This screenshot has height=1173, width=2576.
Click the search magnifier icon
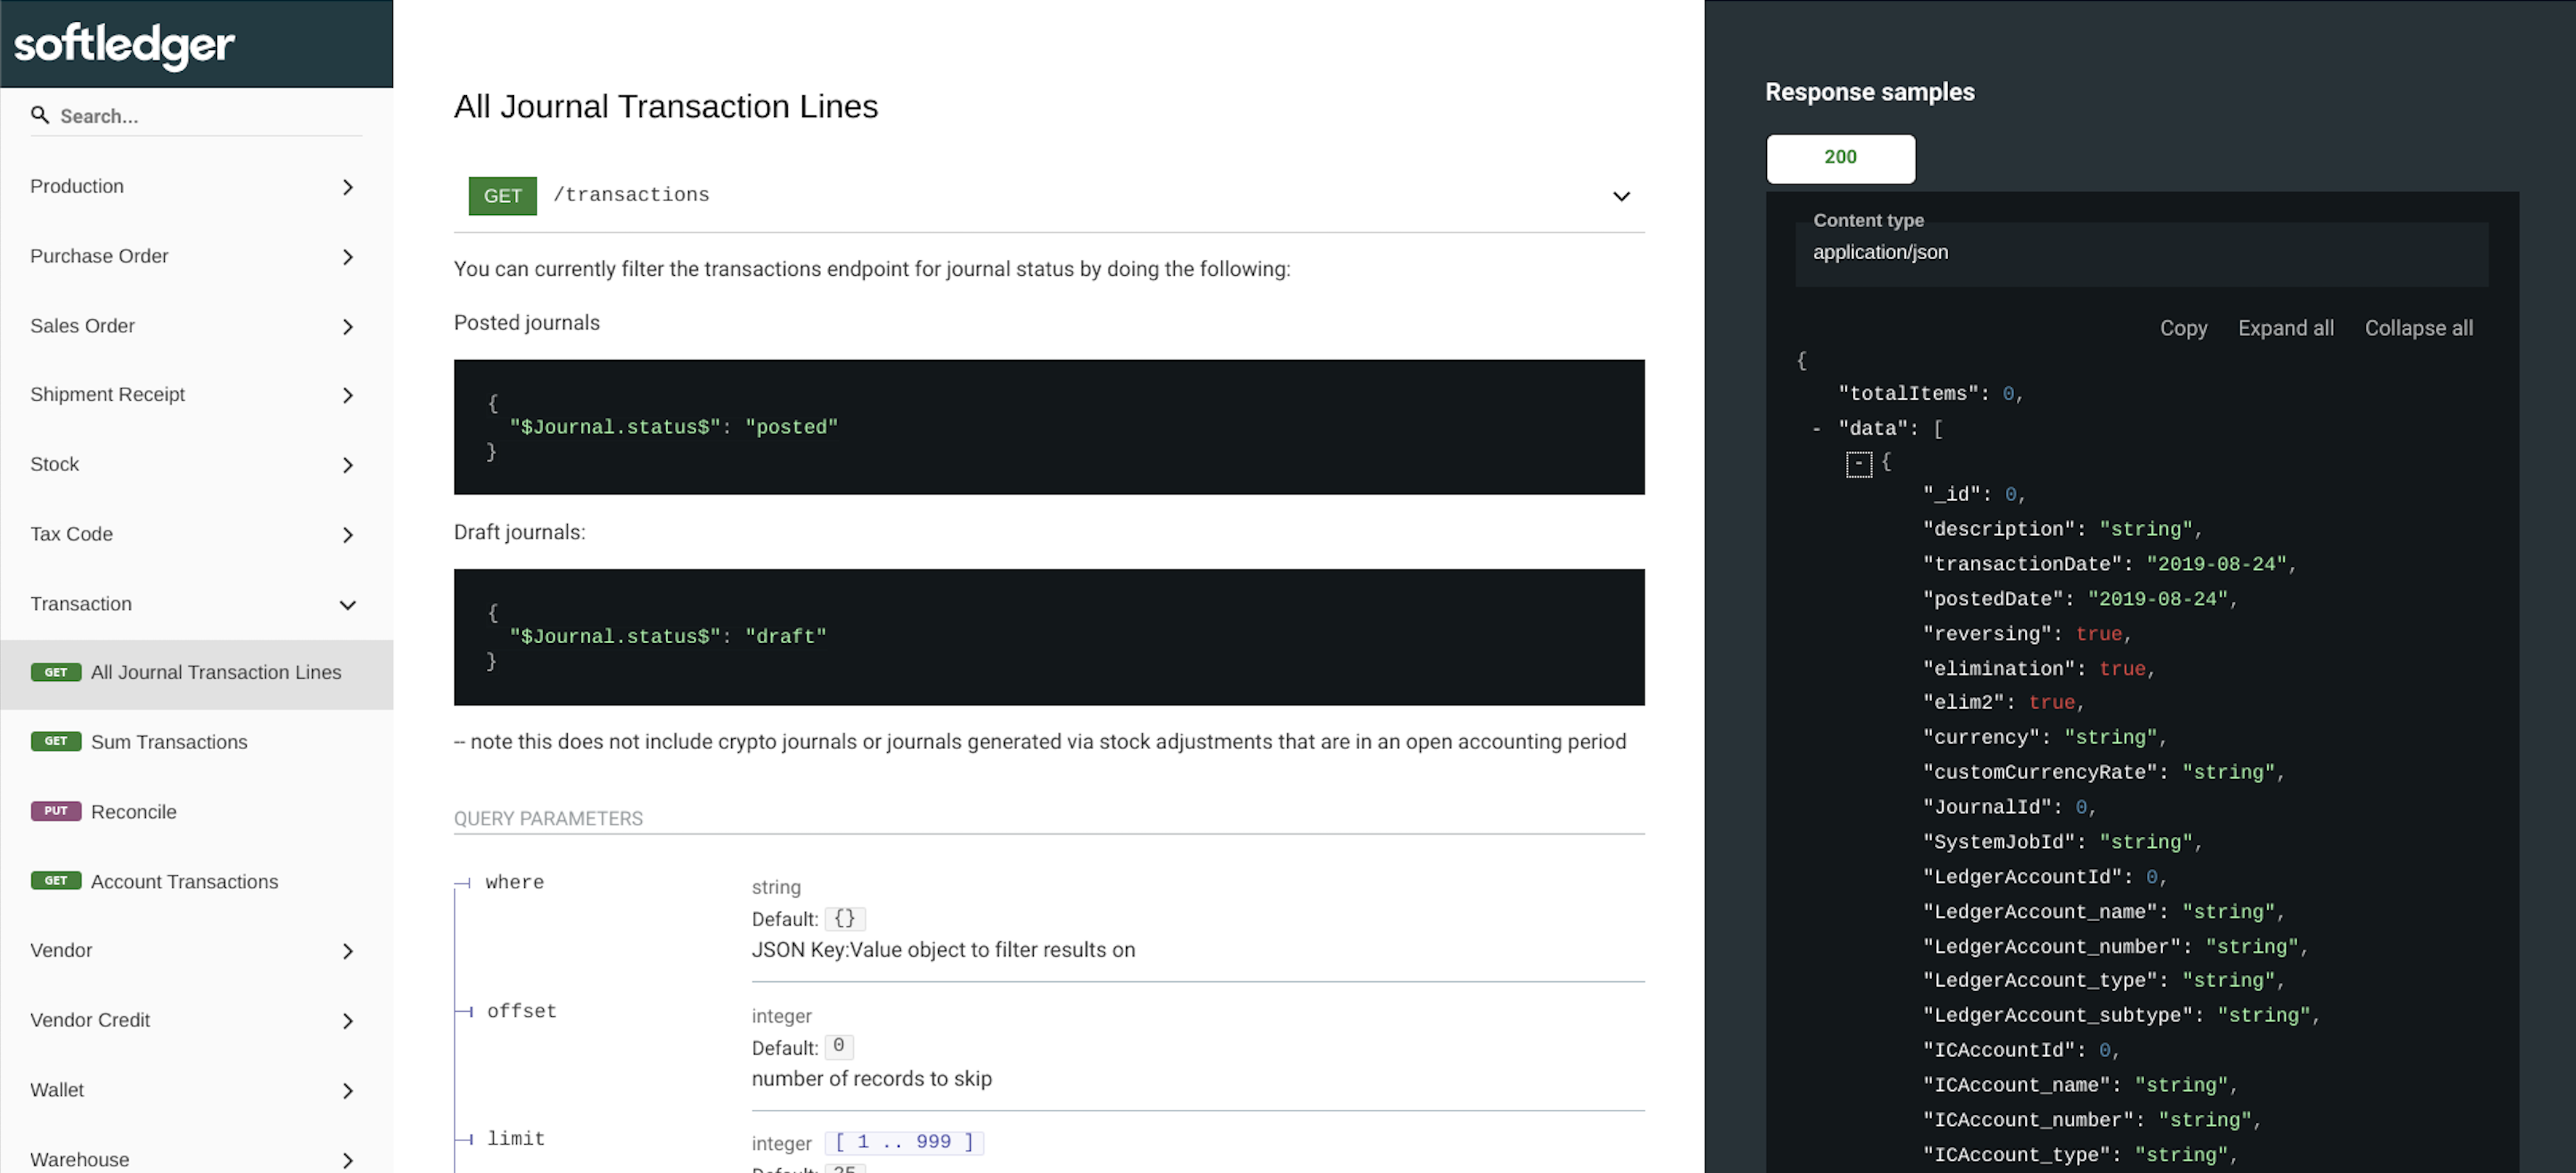pos(40,116)
